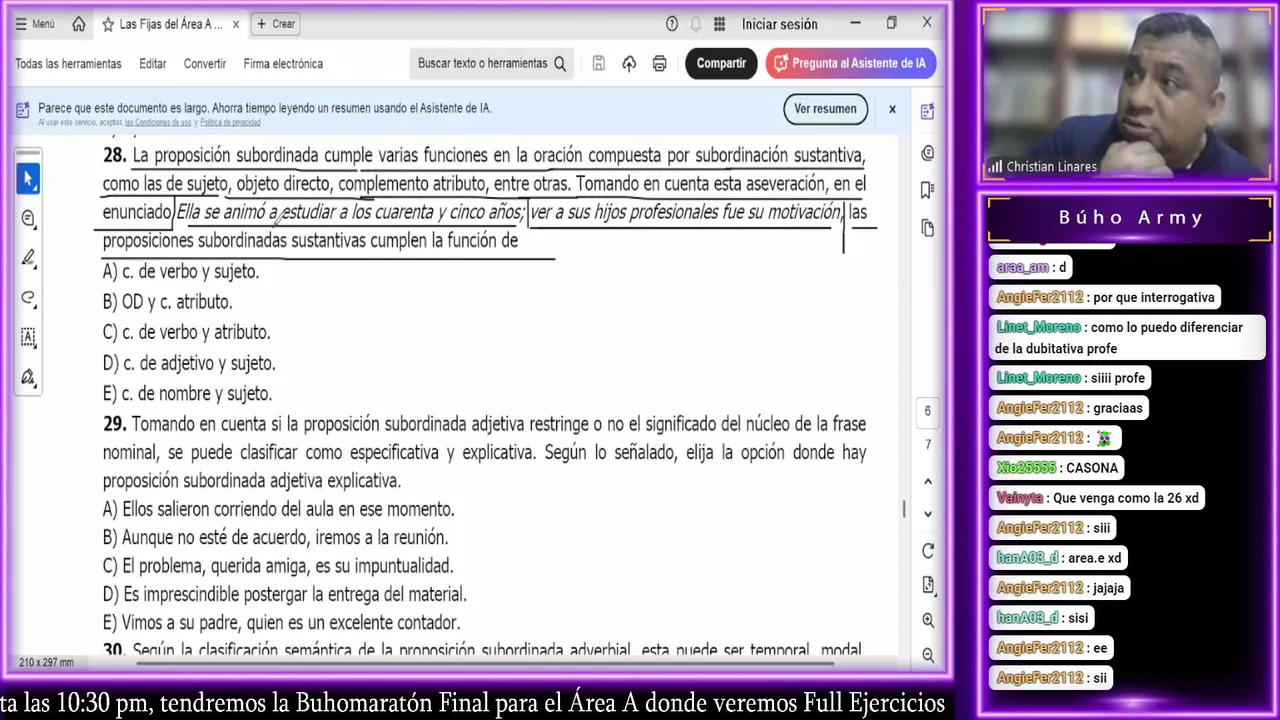This screenshot has height=720, width=1280.
Task: Click the zoom in magnifier
Action: click(927, 621)
